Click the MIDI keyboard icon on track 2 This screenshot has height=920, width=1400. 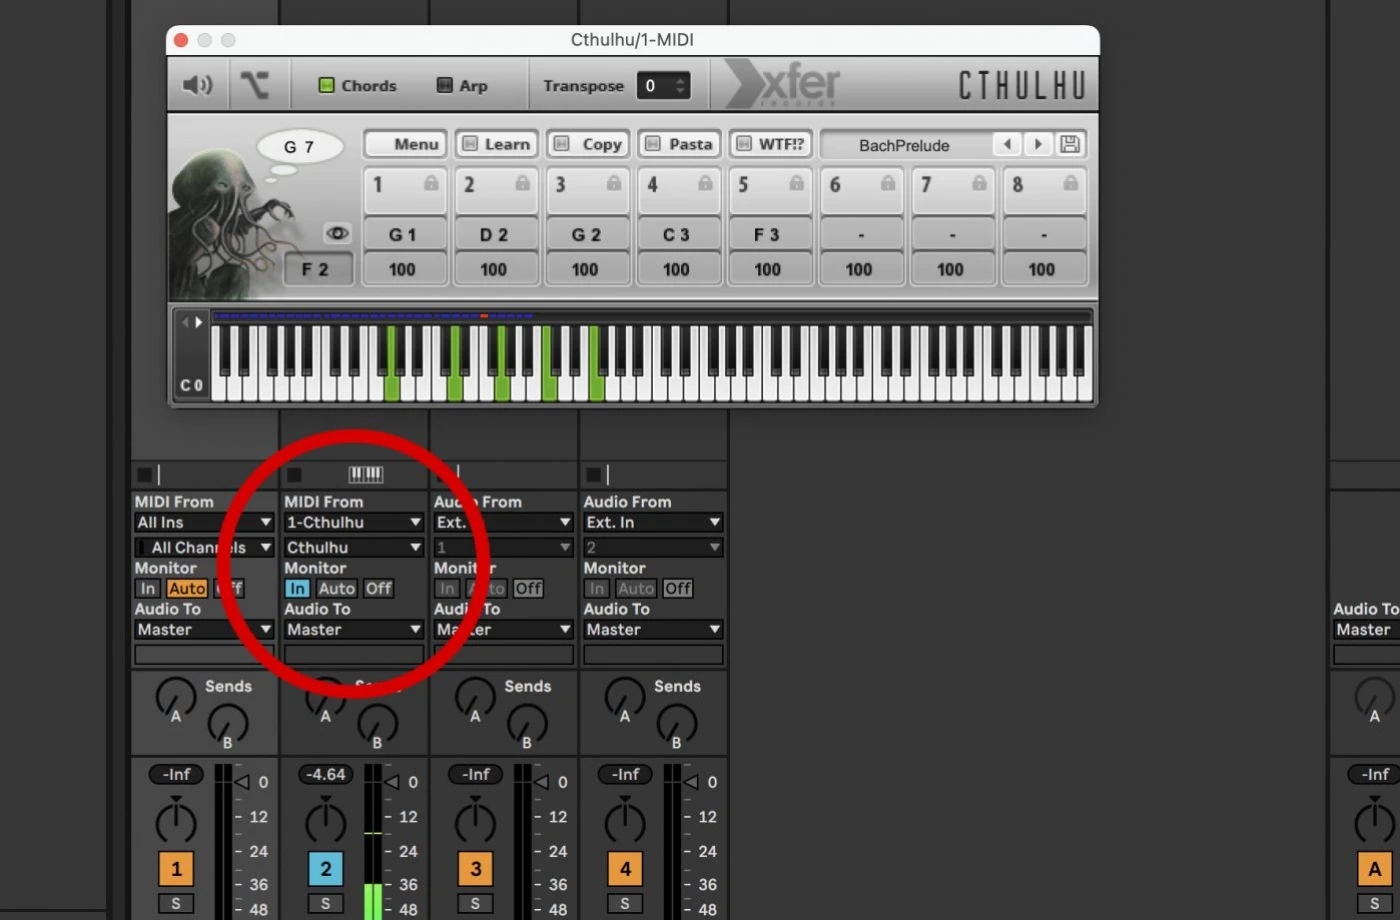click(x=365, y=474)
